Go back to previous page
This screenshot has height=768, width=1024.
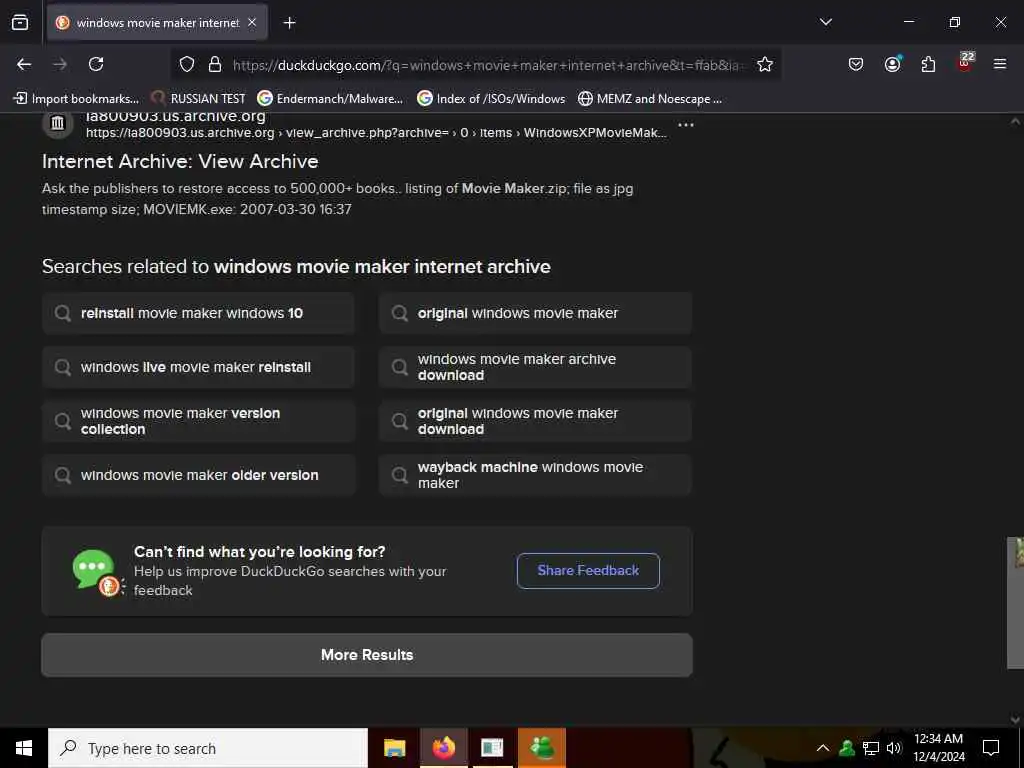tap(24, 64)
